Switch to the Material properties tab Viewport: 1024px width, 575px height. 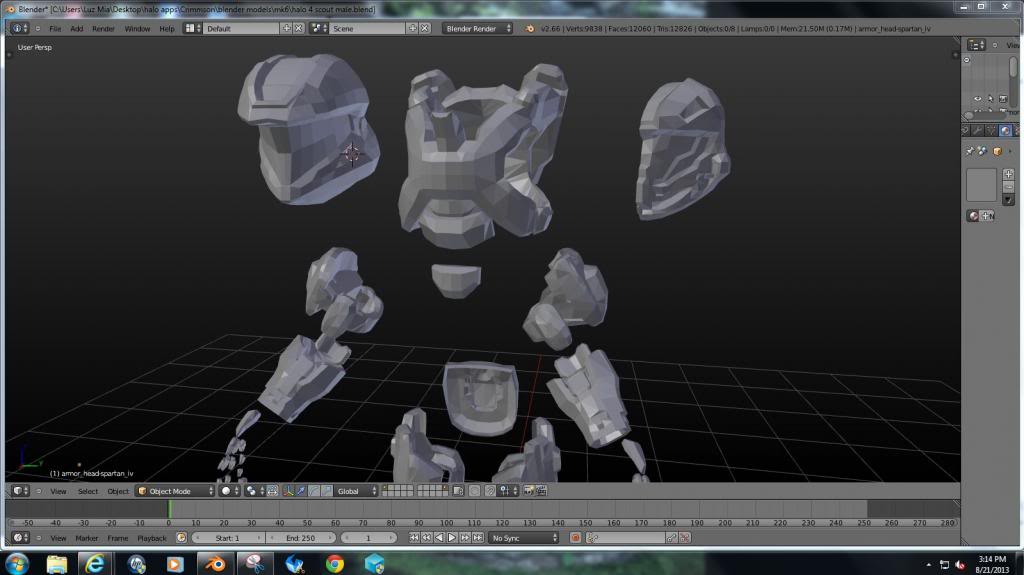coord(1006,131)
